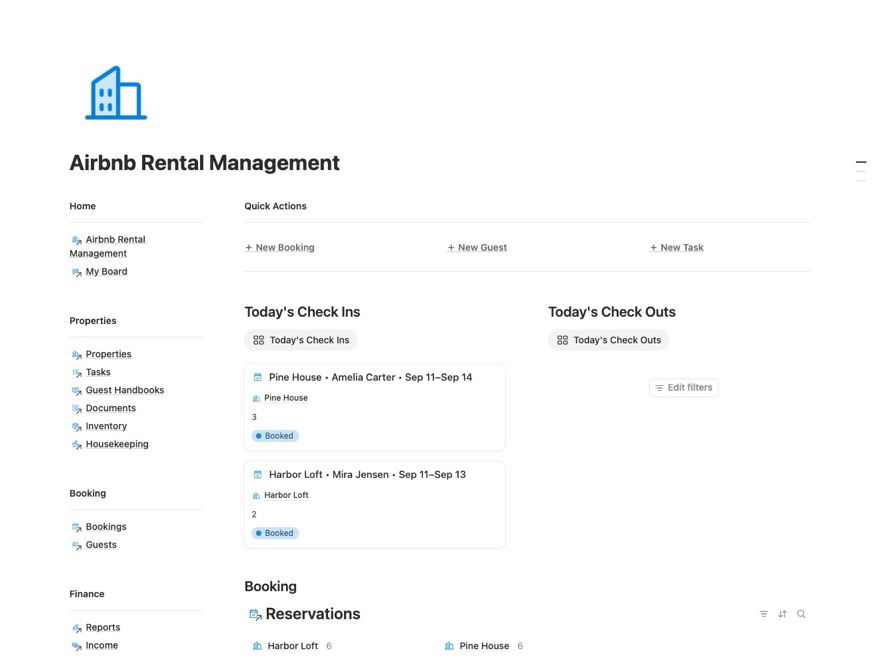
Task: Open the Bookings page link
Action: point(106,527)
